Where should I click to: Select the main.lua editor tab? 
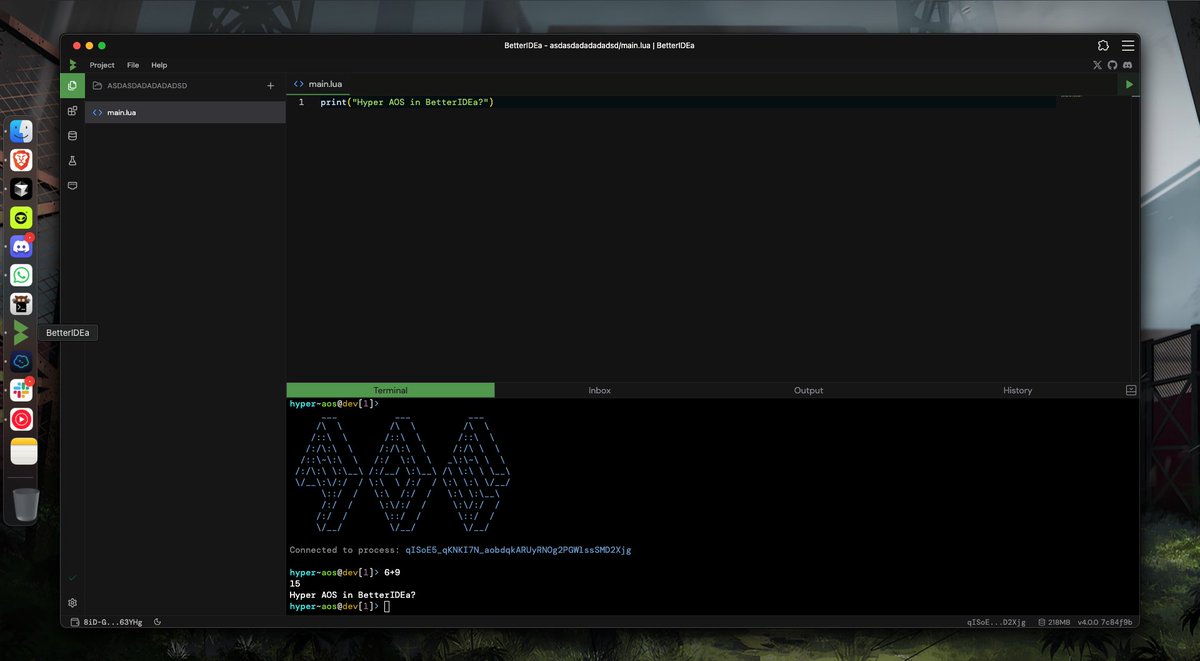coord(318,85)
